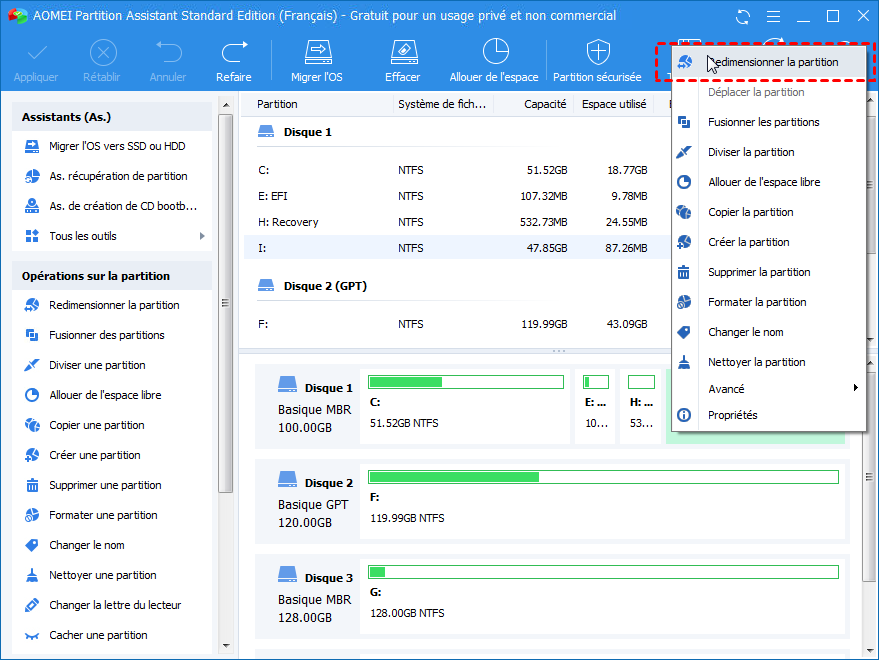The width and height of the screenshot is (879, 660).
Task: Click the Capacité column header
Action: (545, 104)
